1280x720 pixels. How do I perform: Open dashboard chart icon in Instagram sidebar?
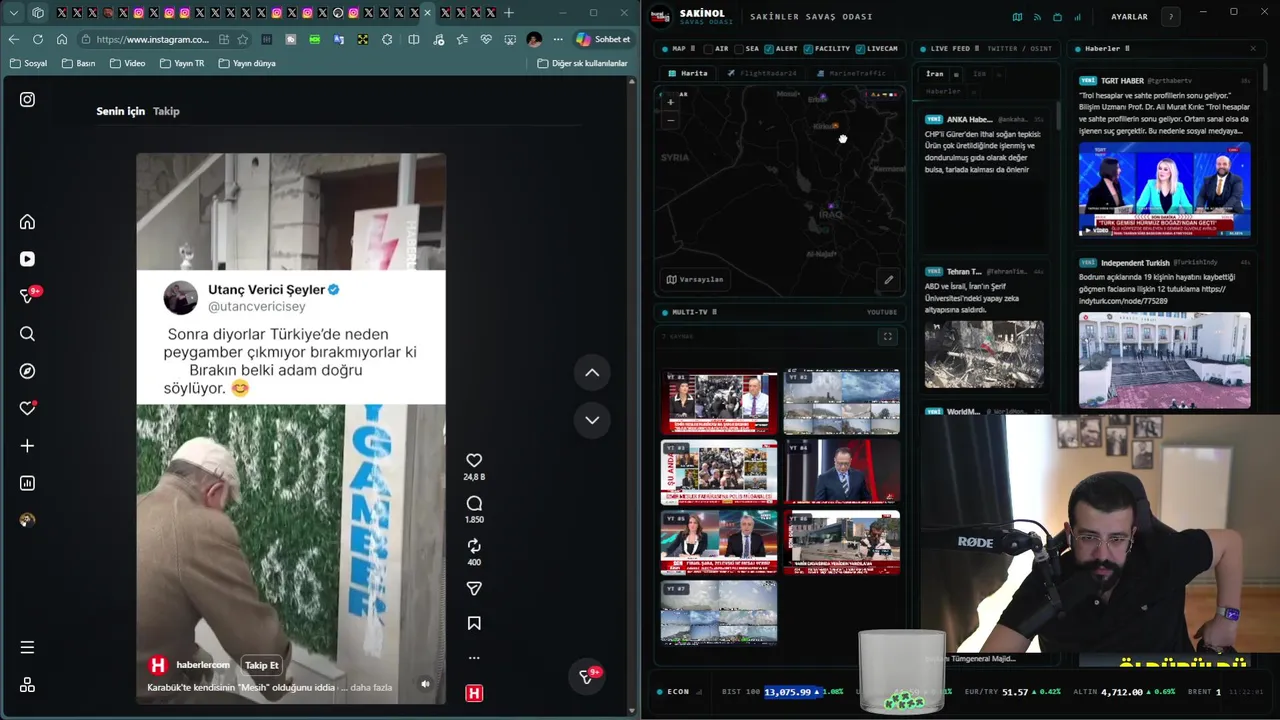click(x=27, y=483)
